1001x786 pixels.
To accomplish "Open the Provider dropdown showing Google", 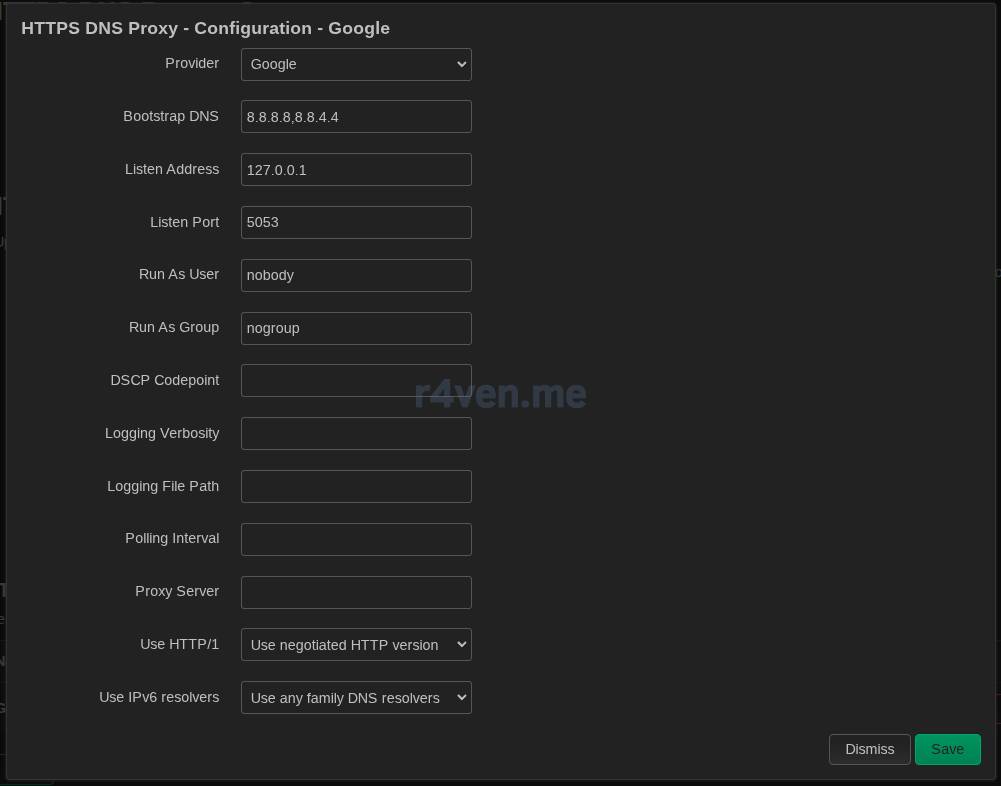I will [355, 64].
